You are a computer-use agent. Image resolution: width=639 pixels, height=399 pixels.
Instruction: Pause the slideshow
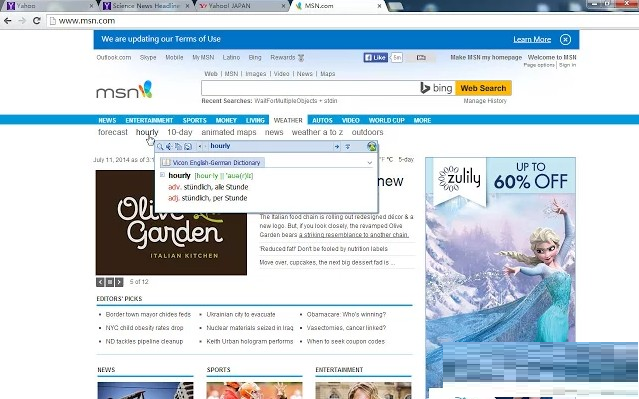[x=110, y=282]
